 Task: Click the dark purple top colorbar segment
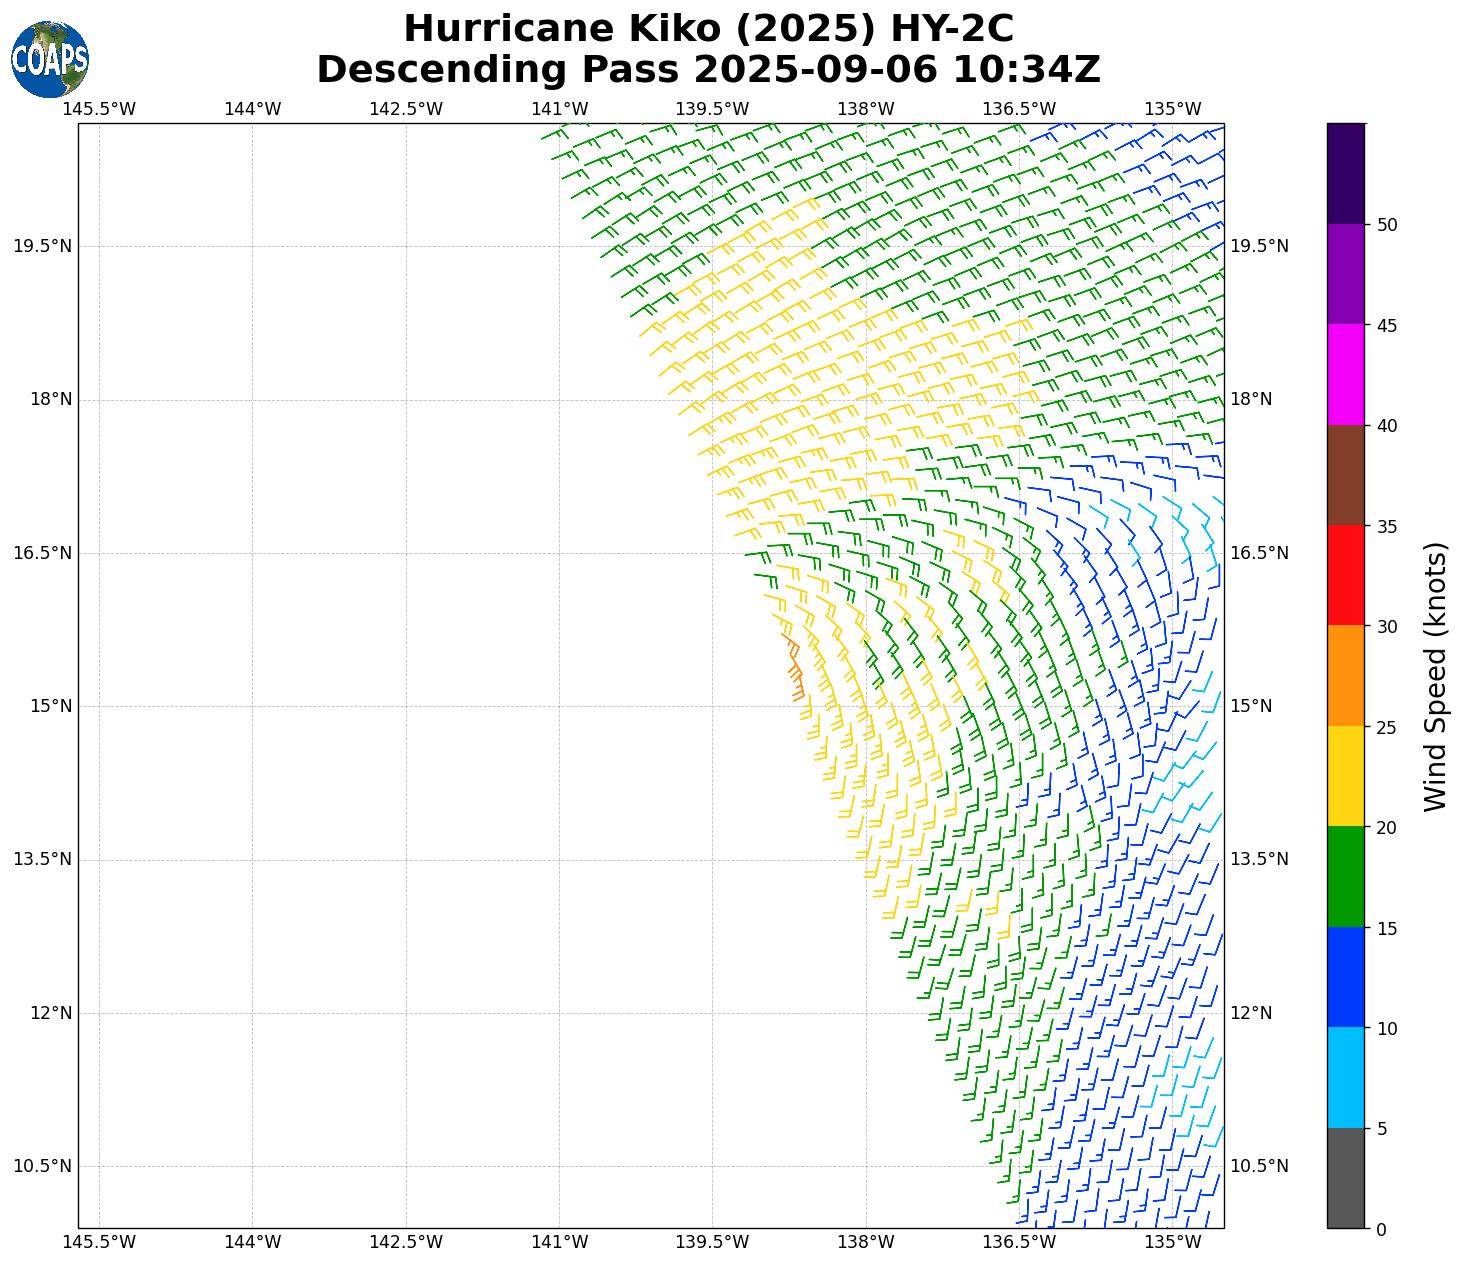[x=1345, y=173]
